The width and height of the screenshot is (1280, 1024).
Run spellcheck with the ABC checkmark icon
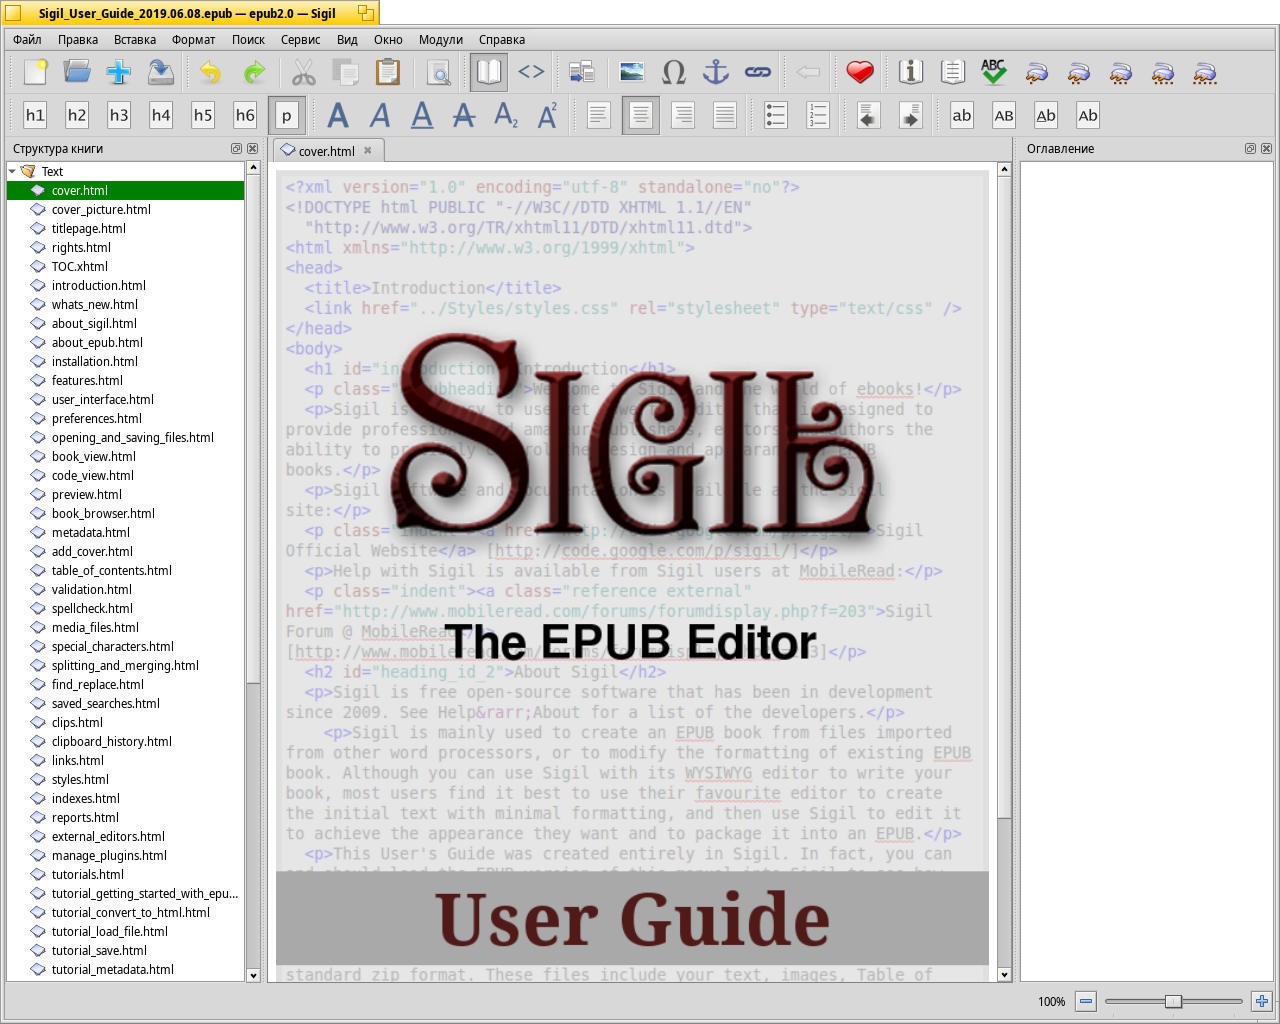[994, 72]
